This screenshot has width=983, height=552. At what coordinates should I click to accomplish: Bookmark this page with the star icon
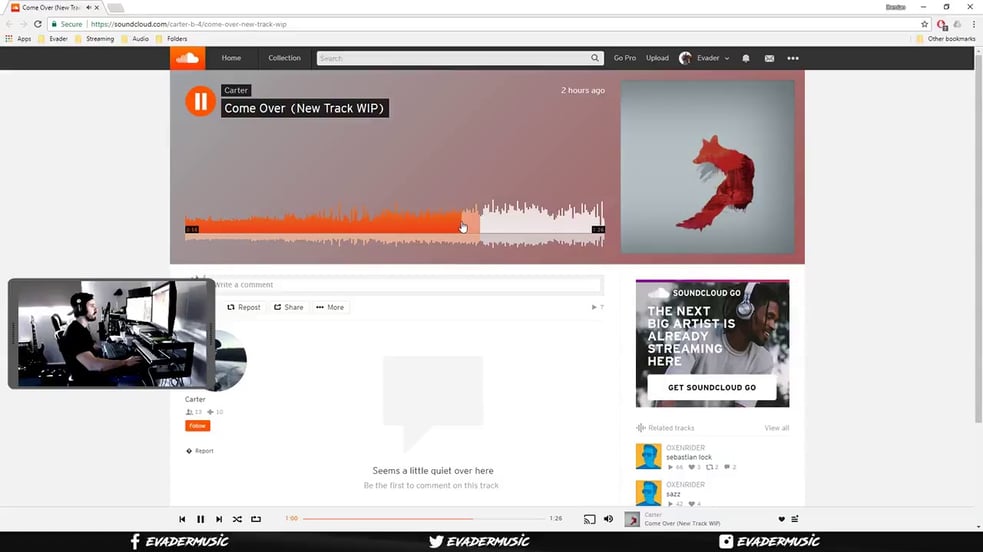click(x=924, y=24)
